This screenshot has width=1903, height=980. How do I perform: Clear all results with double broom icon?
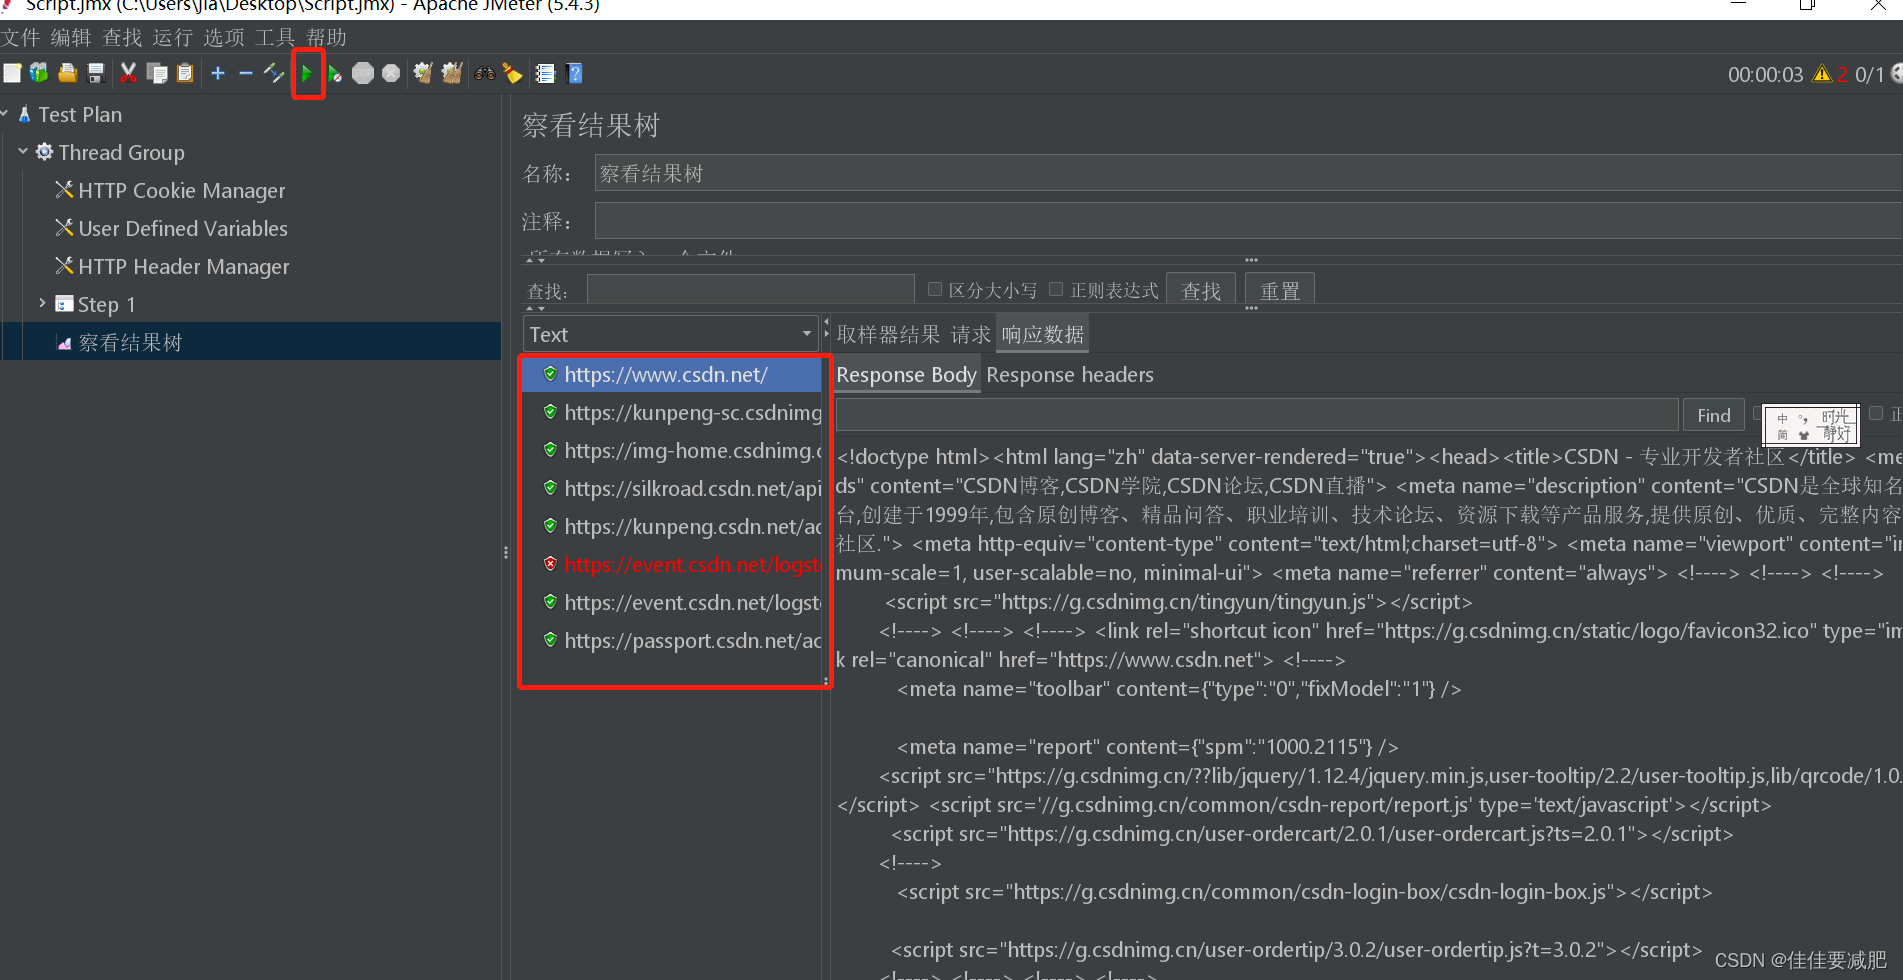[452, 73]
